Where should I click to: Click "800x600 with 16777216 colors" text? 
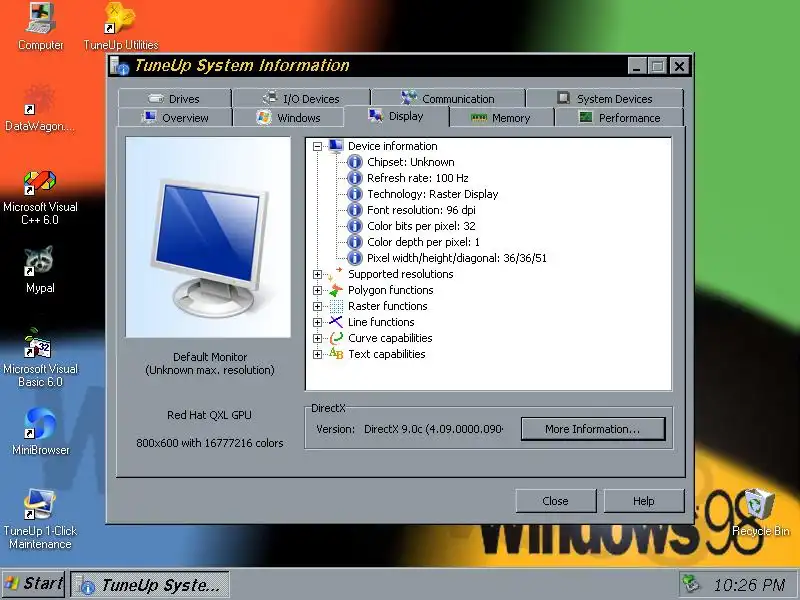209,443
